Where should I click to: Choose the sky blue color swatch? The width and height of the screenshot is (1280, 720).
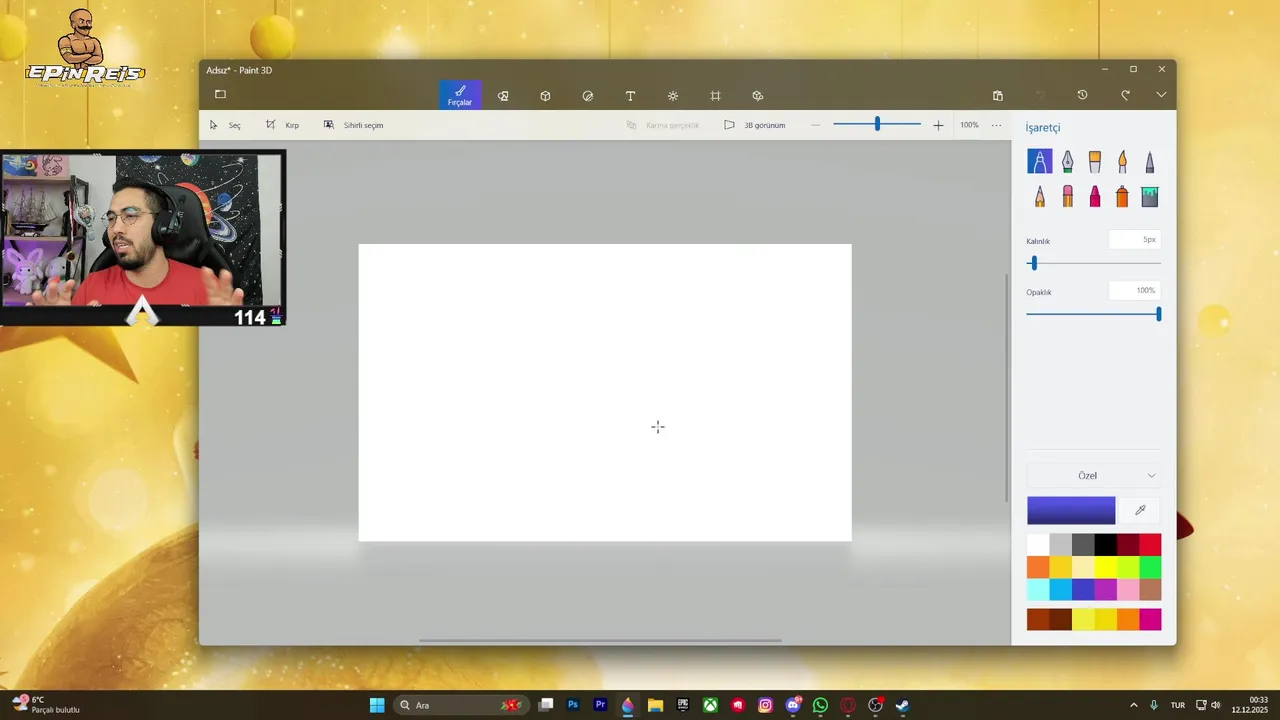(1060, 589)
